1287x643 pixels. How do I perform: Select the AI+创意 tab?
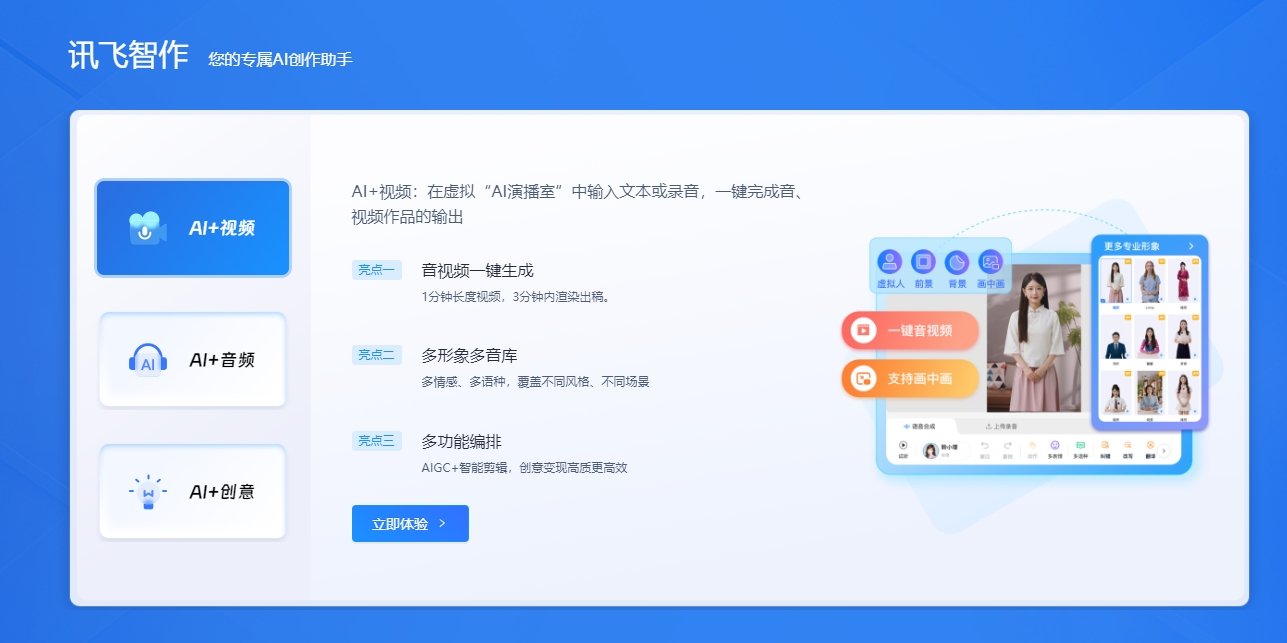tap(193, 492)
